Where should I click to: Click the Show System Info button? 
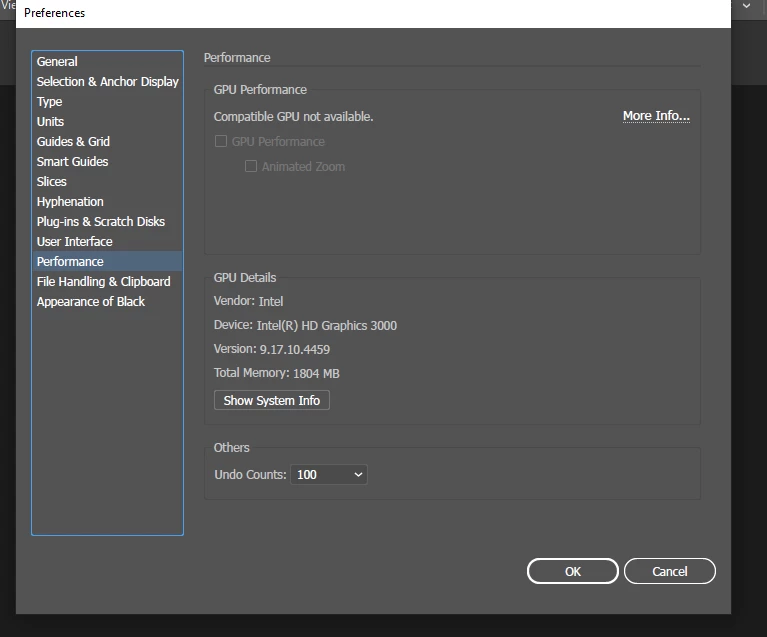(271, 400)
